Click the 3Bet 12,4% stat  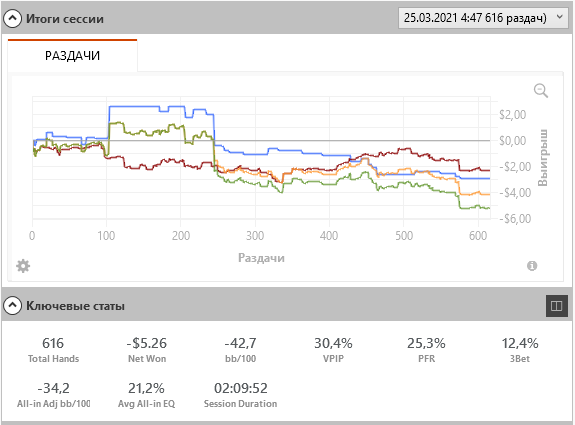pyautogui.click(x=520, y=349)
